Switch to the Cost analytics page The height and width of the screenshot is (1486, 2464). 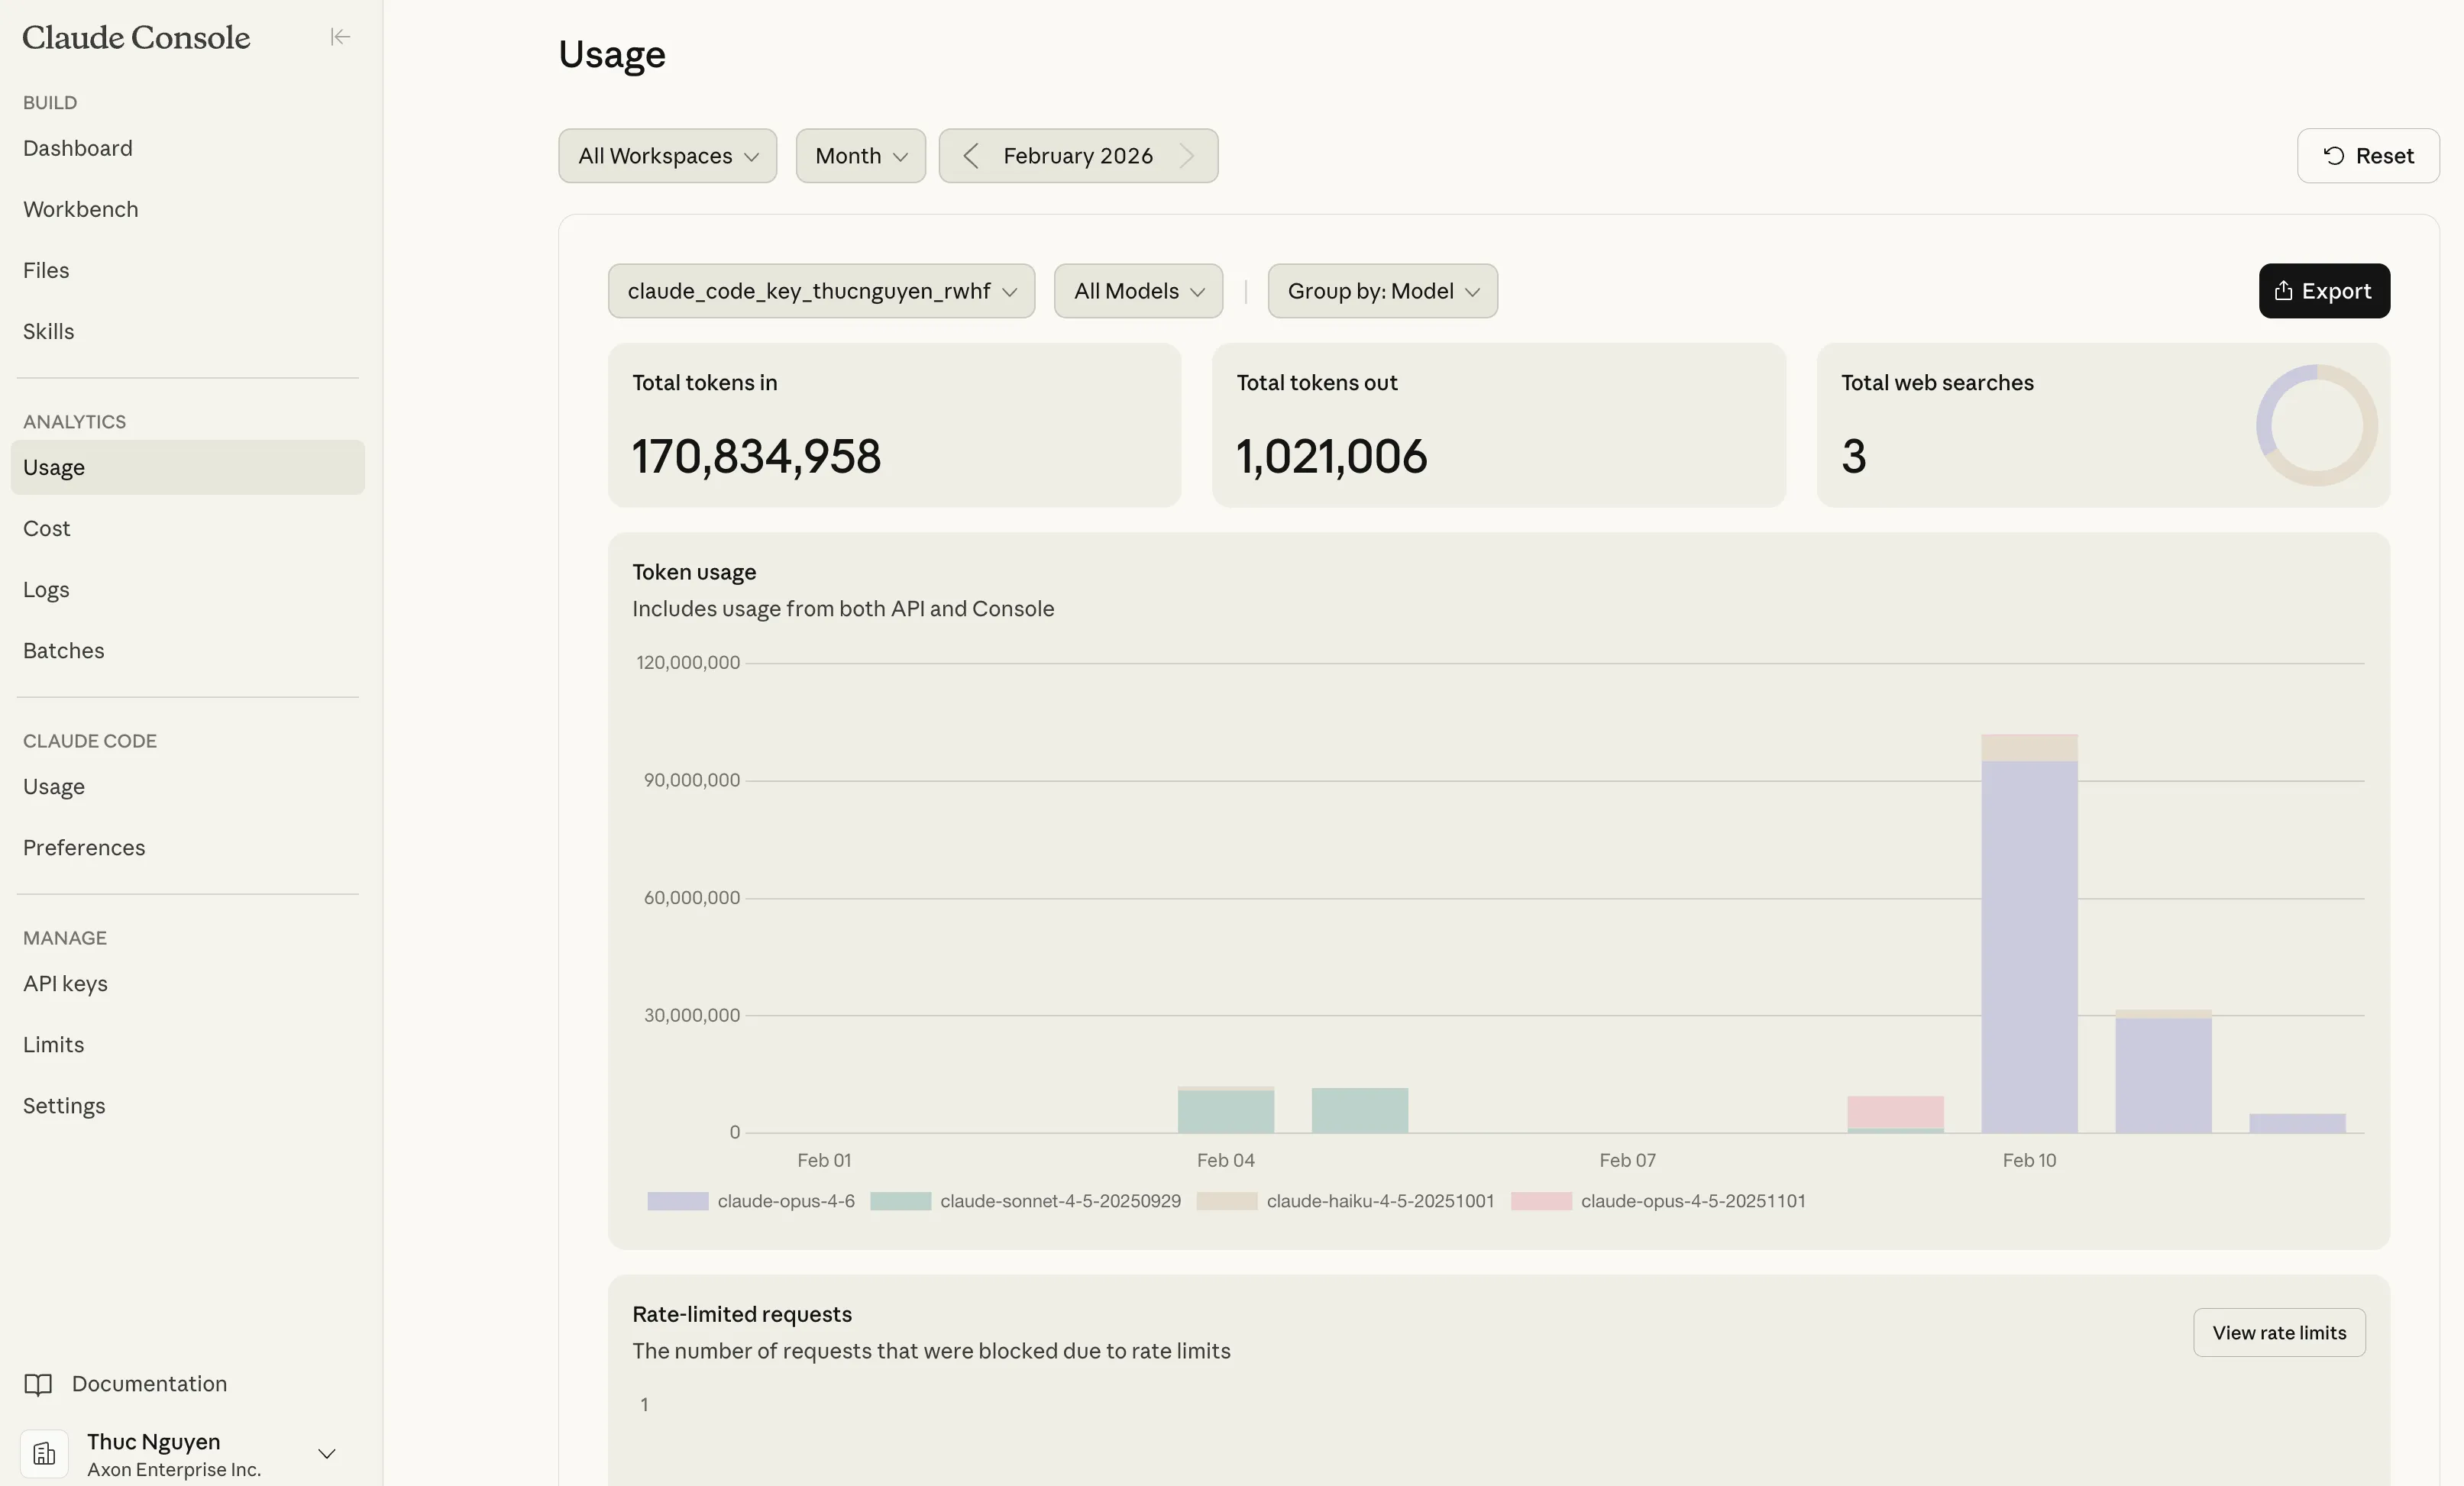[46, 528]
